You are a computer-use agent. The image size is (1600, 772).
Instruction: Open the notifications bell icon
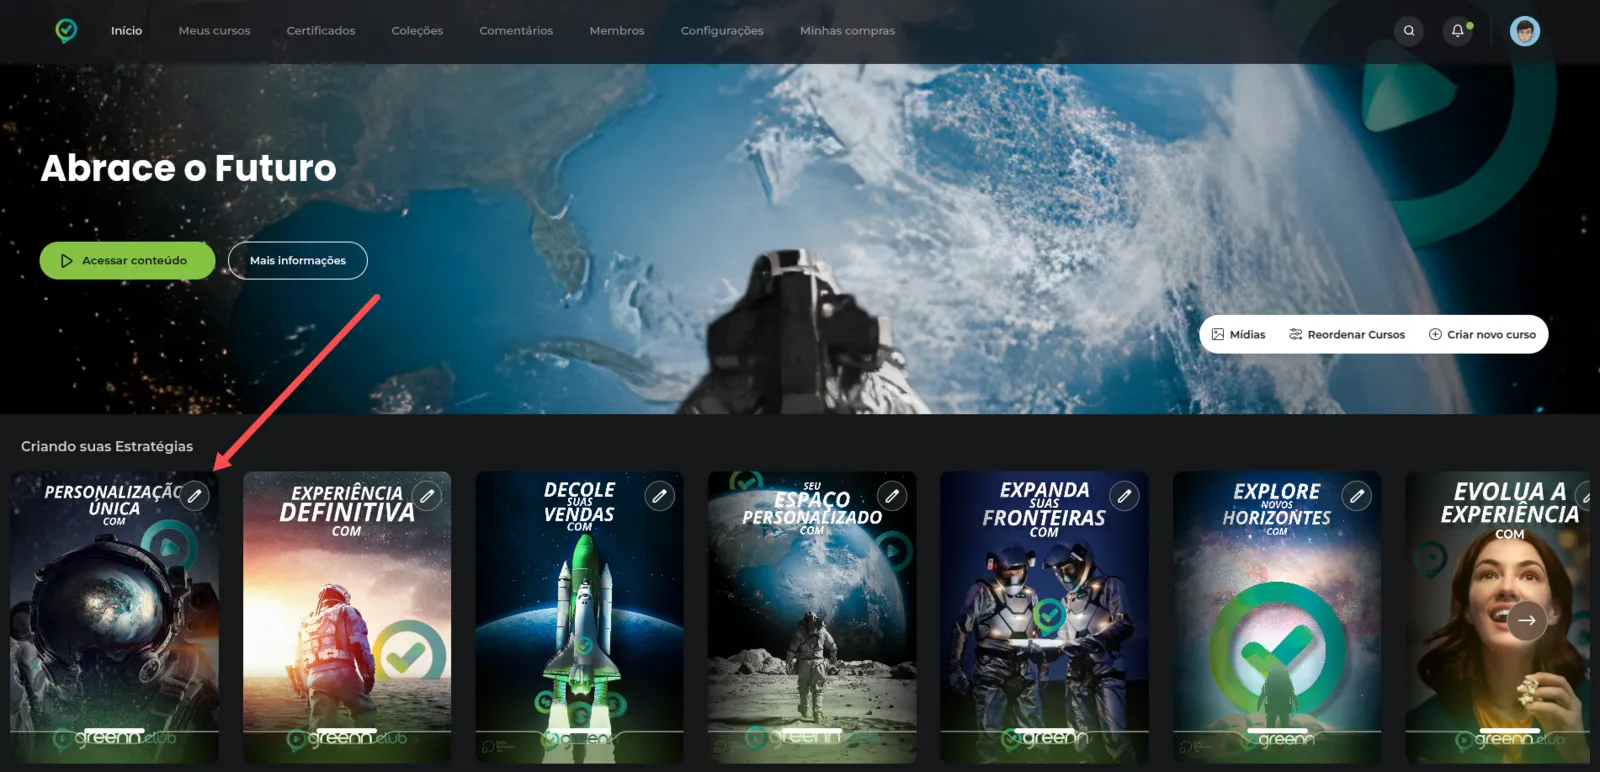click(1458, 31)
